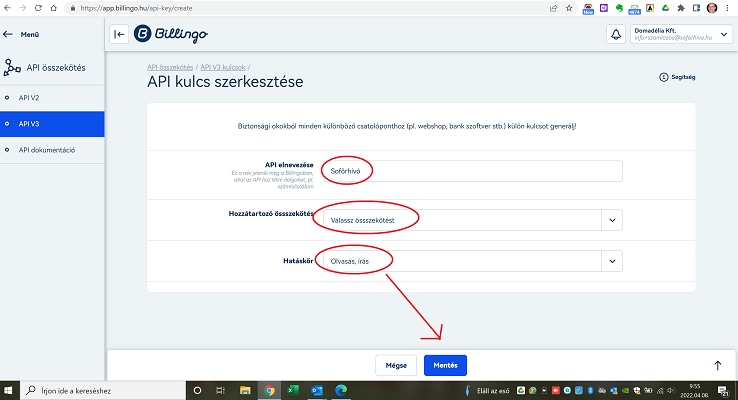The width and height of the screenshot is (738, 400).
Task: Select API V3 in the sidebar
Action: [29, 124]
